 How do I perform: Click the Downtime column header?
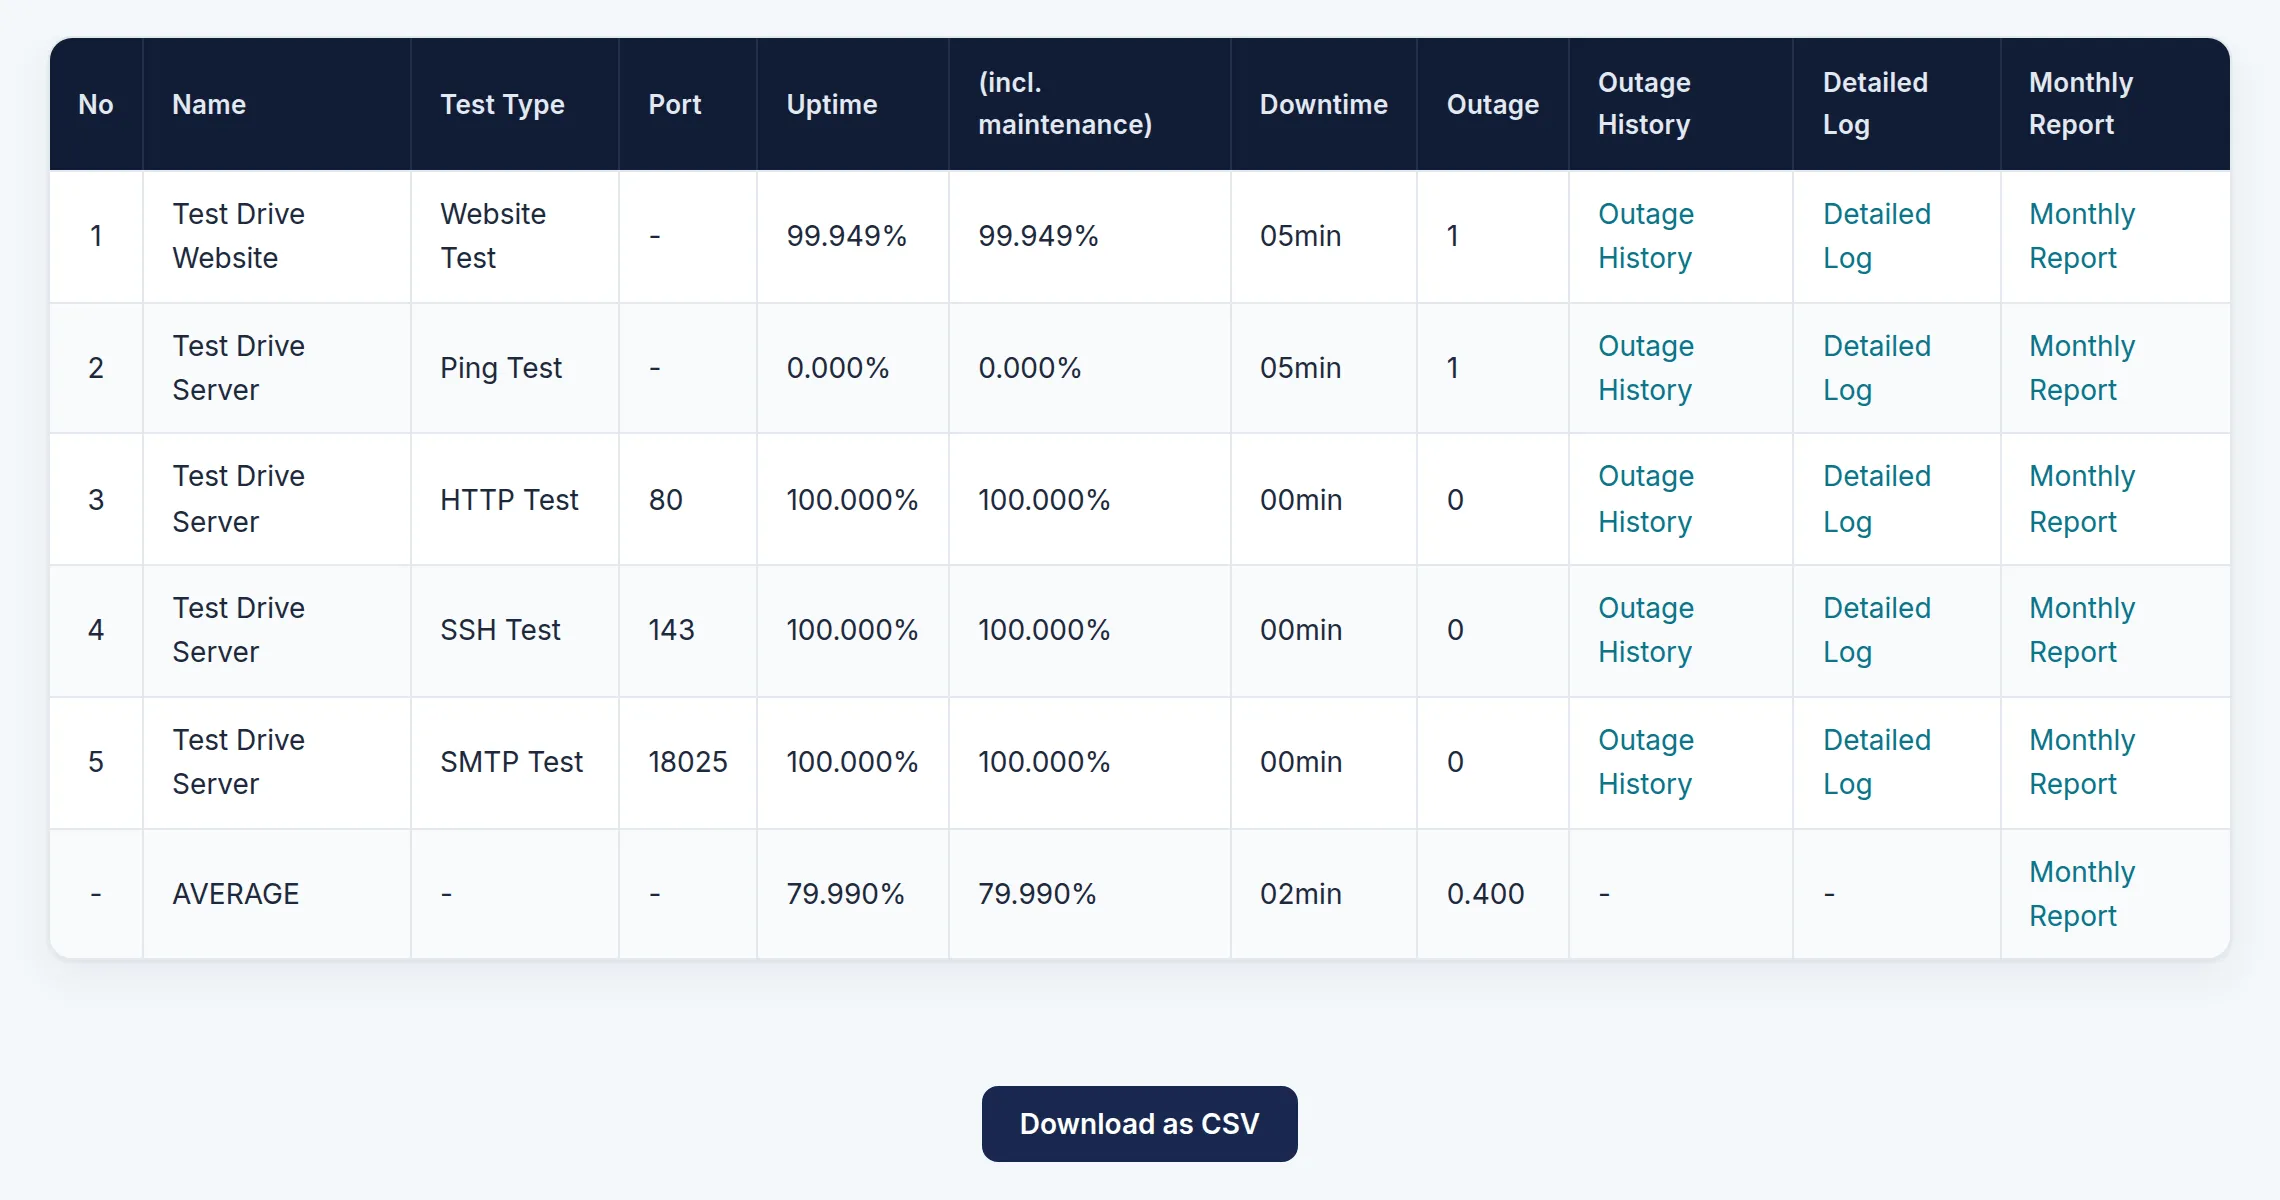click(1323, 104)
